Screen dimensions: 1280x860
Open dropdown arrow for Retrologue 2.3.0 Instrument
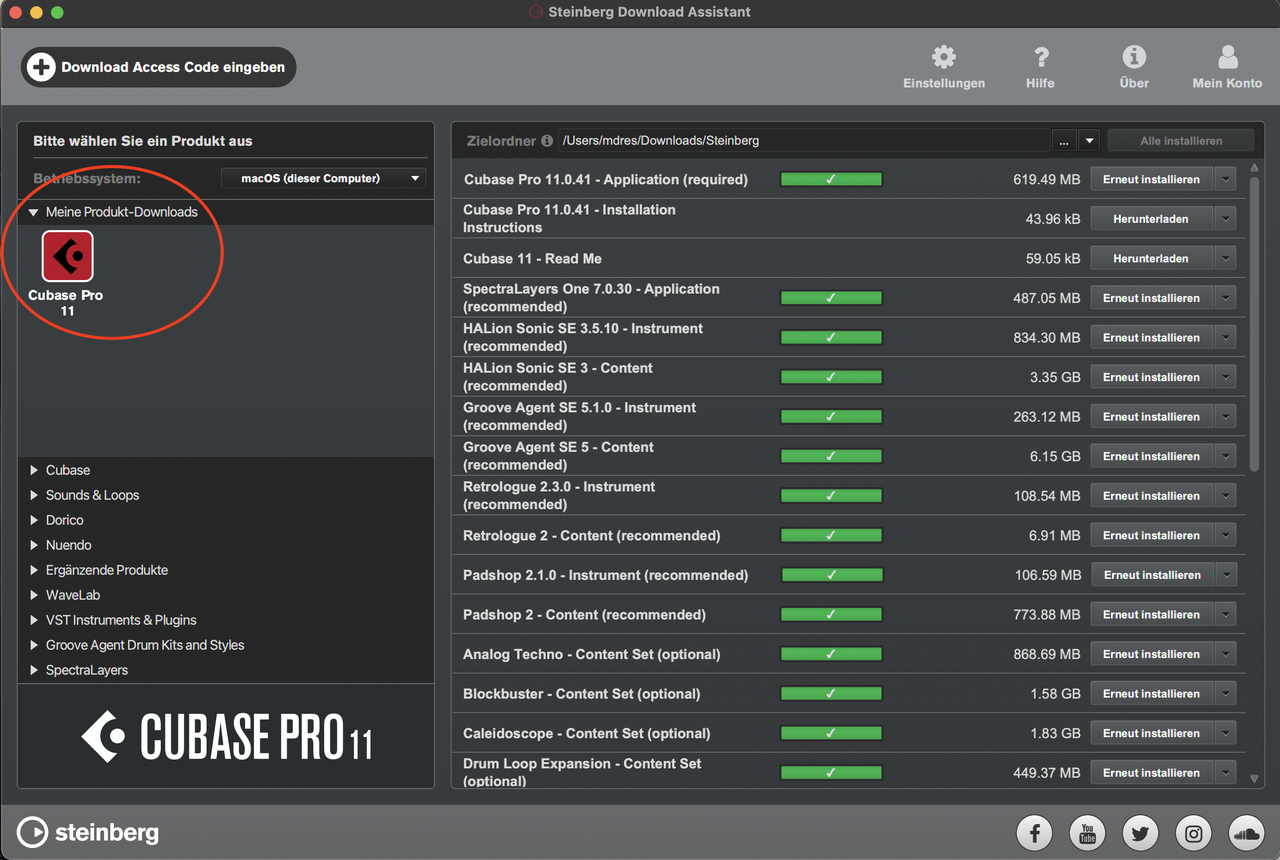pyautogui.click(x=1226, y=496)
